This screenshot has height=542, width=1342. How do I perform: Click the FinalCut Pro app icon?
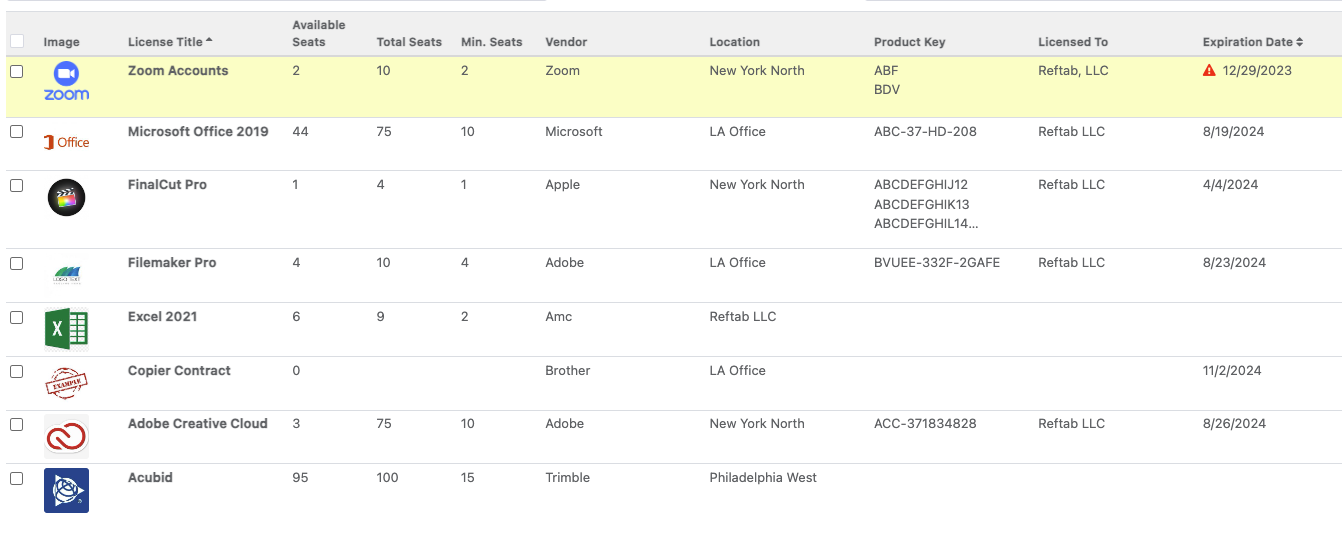(66, 197)
